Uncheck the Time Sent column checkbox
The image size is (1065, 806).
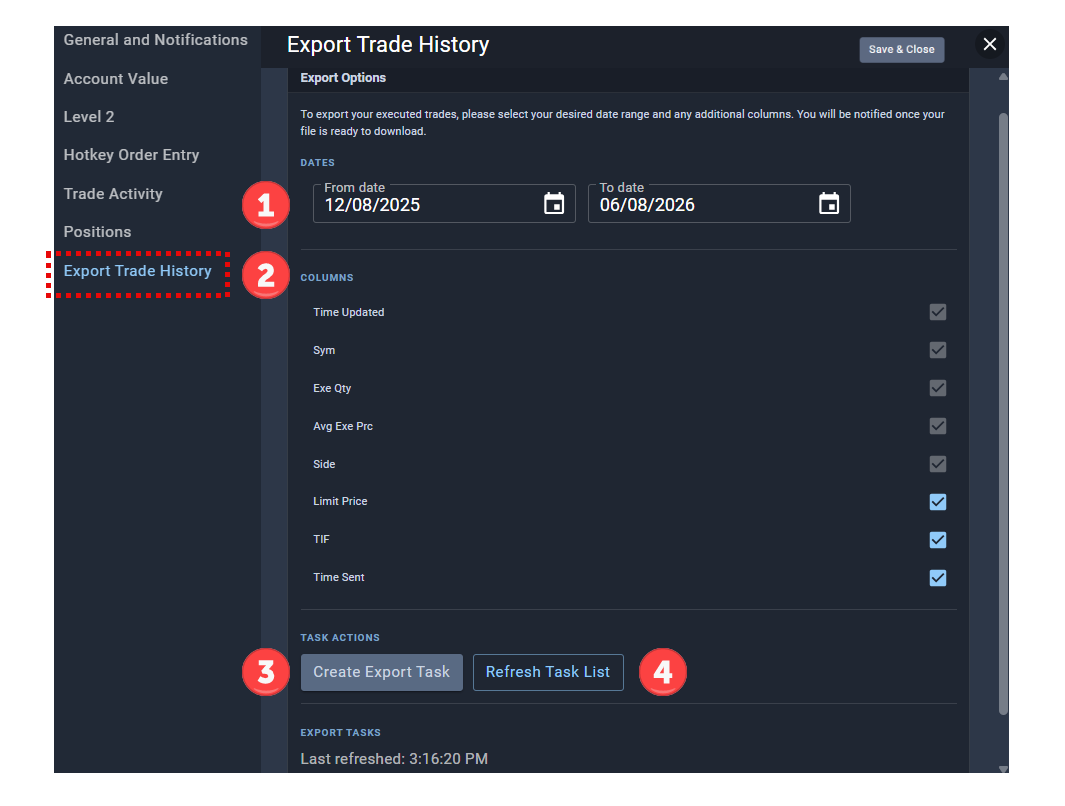(937, 578)
